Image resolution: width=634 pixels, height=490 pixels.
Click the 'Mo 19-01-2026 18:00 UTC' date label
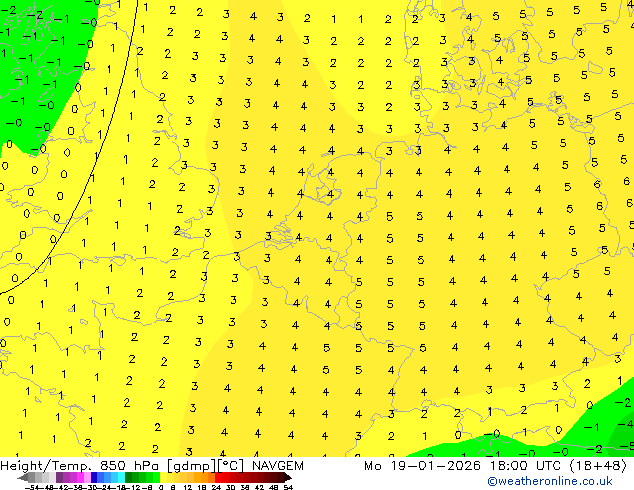(x=464, y=466)
